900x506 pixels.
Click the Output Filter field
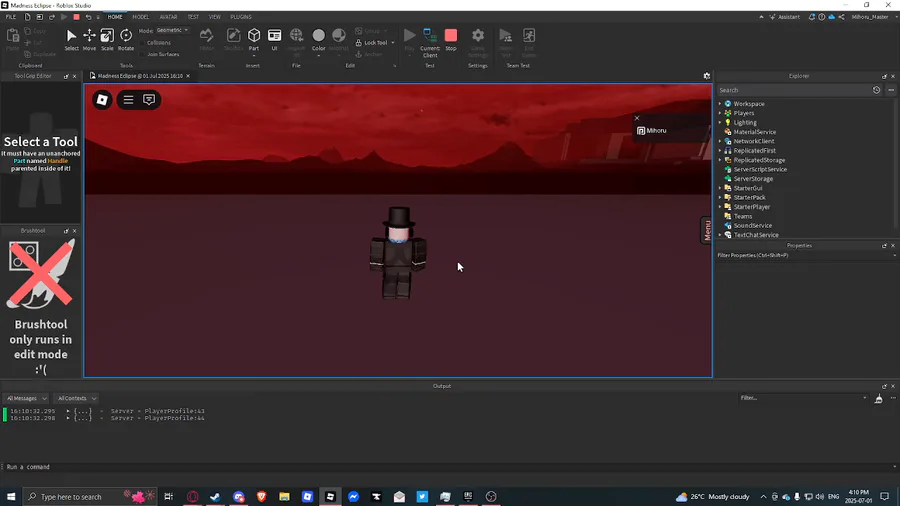[802, 398]
